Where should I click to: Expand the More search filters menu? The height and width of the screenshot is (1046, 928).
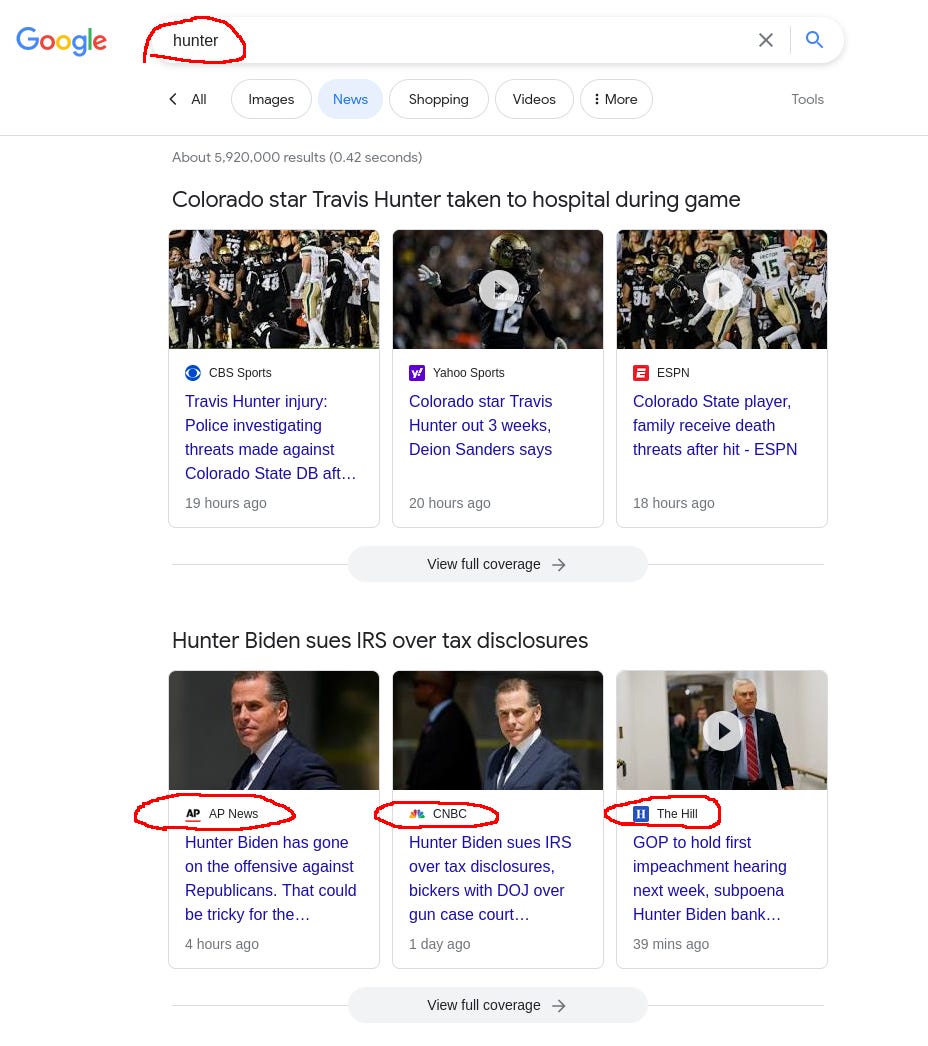[x=616, y=99]
